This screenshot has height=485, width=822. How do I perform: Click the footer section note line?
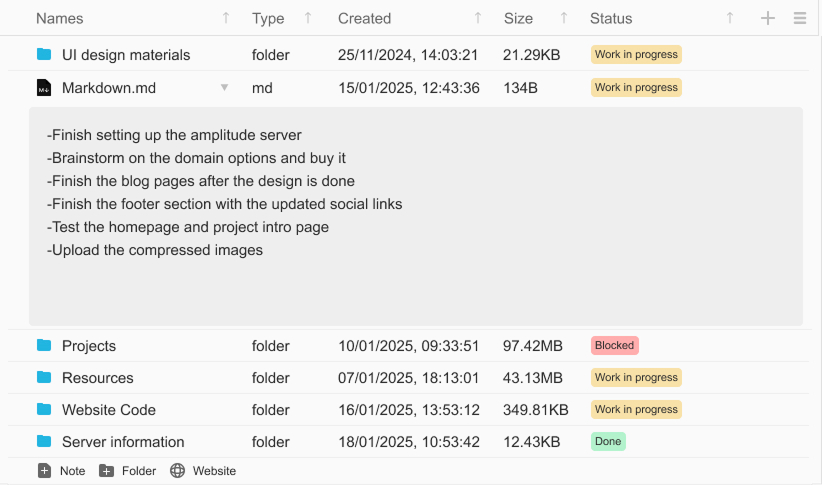pyautogui.click(x=224, y=204)
